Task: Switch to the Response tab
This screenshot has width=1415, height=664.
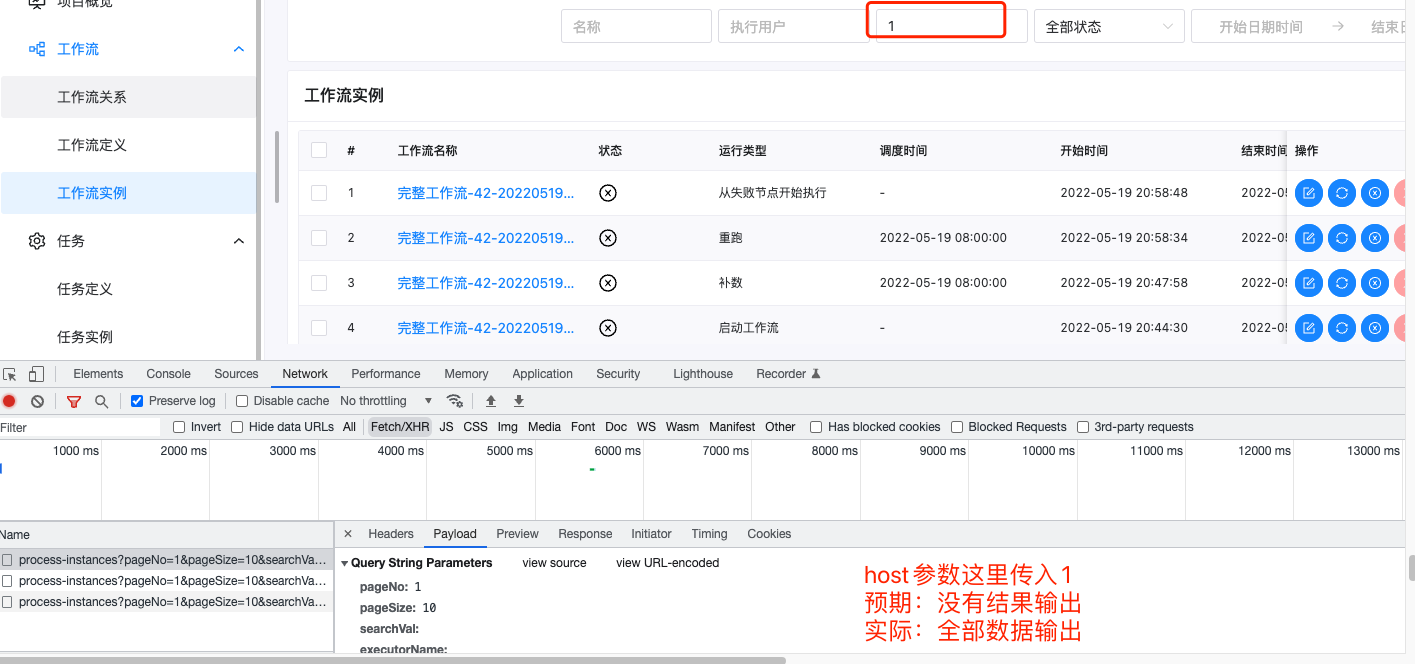Action: coord(585,533)
